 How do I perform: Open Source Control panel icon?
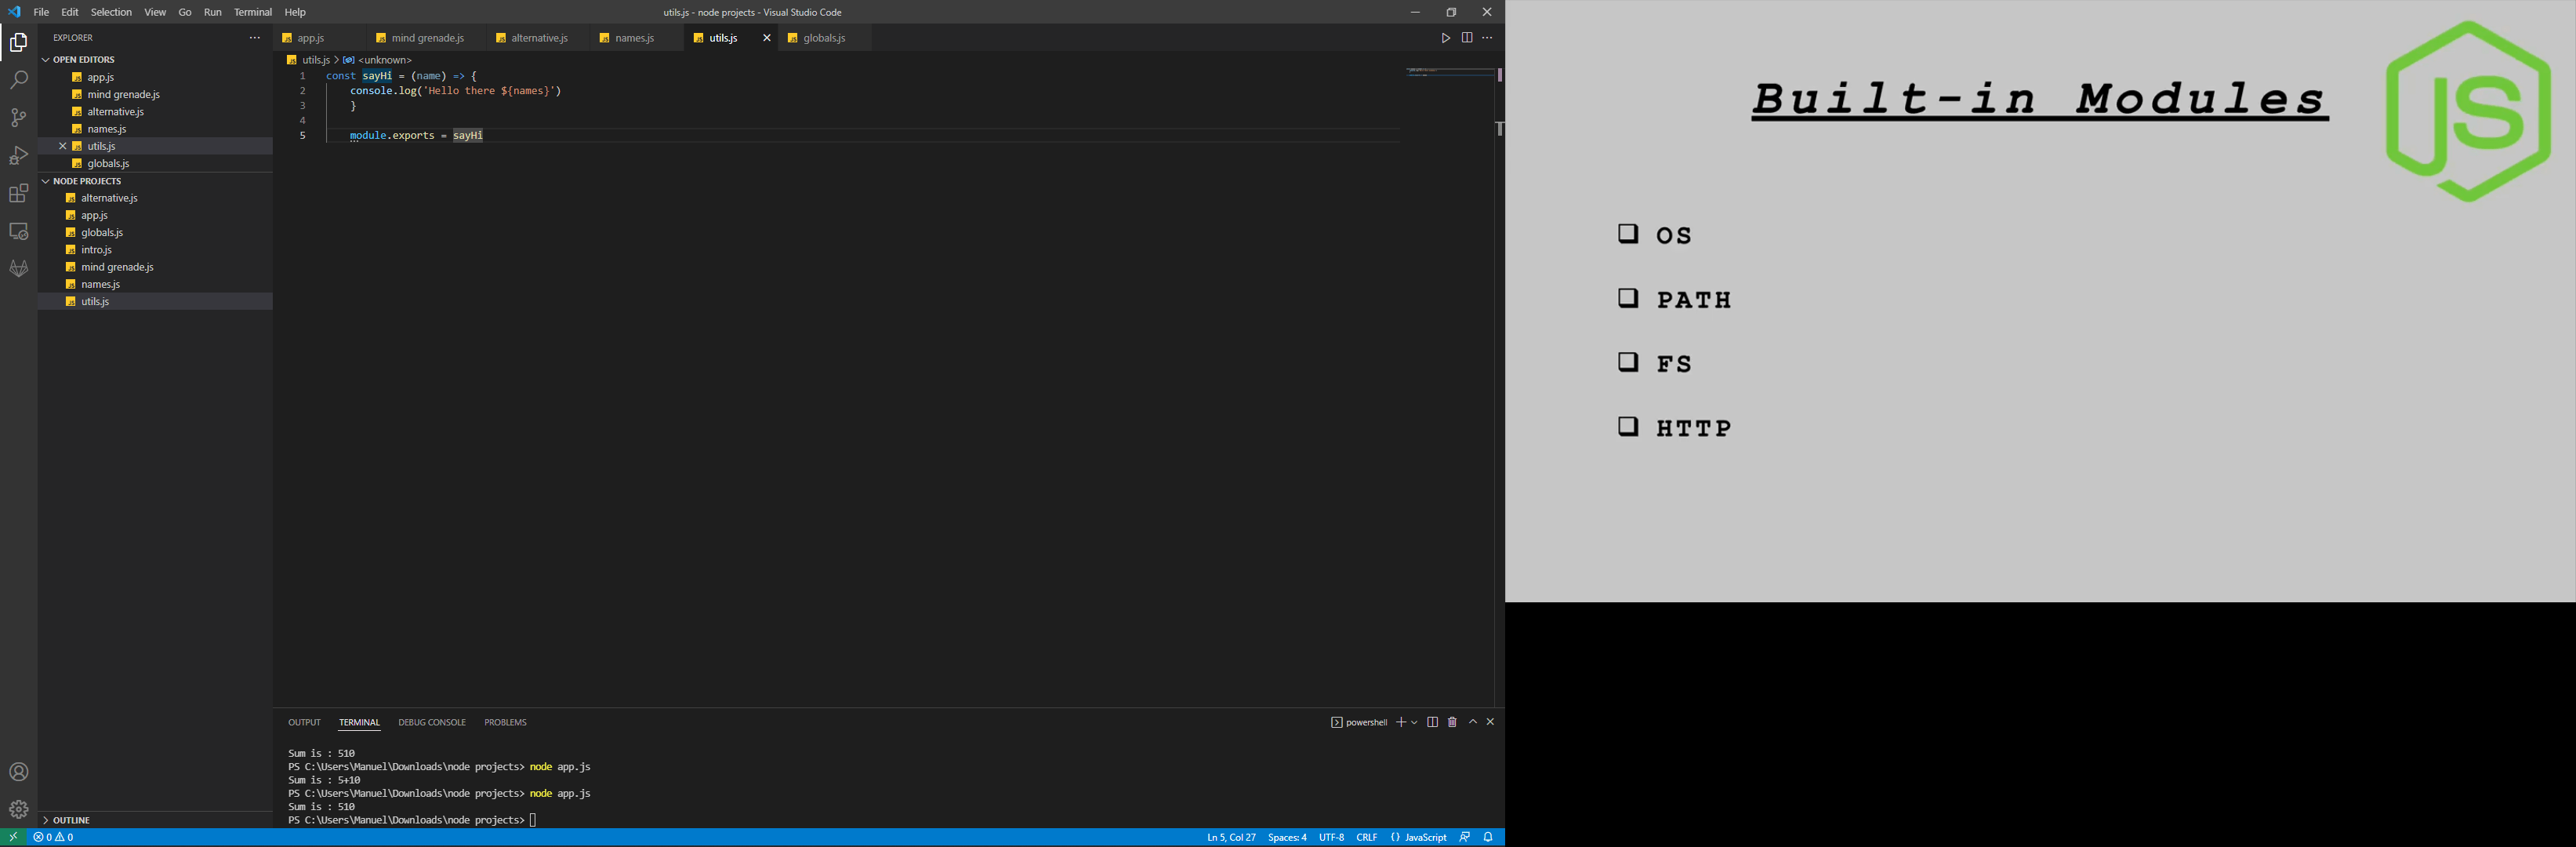19,118
